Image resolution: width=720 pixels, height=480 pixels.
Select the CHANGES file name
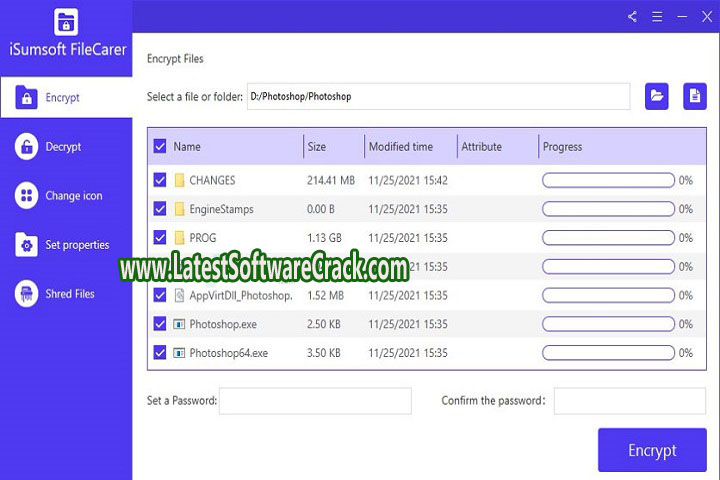[212, 180]
